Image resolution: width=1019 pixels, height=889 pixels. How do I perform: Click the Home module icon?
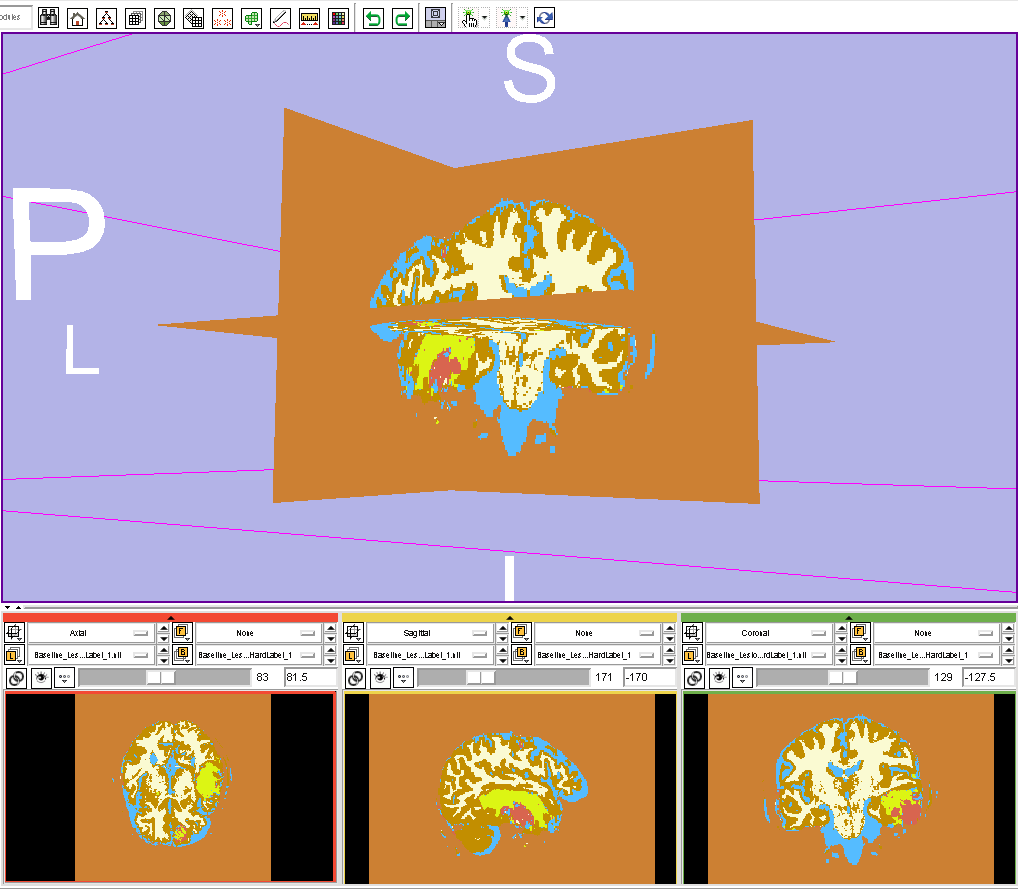pyautogui.click(x=76, y=18)
